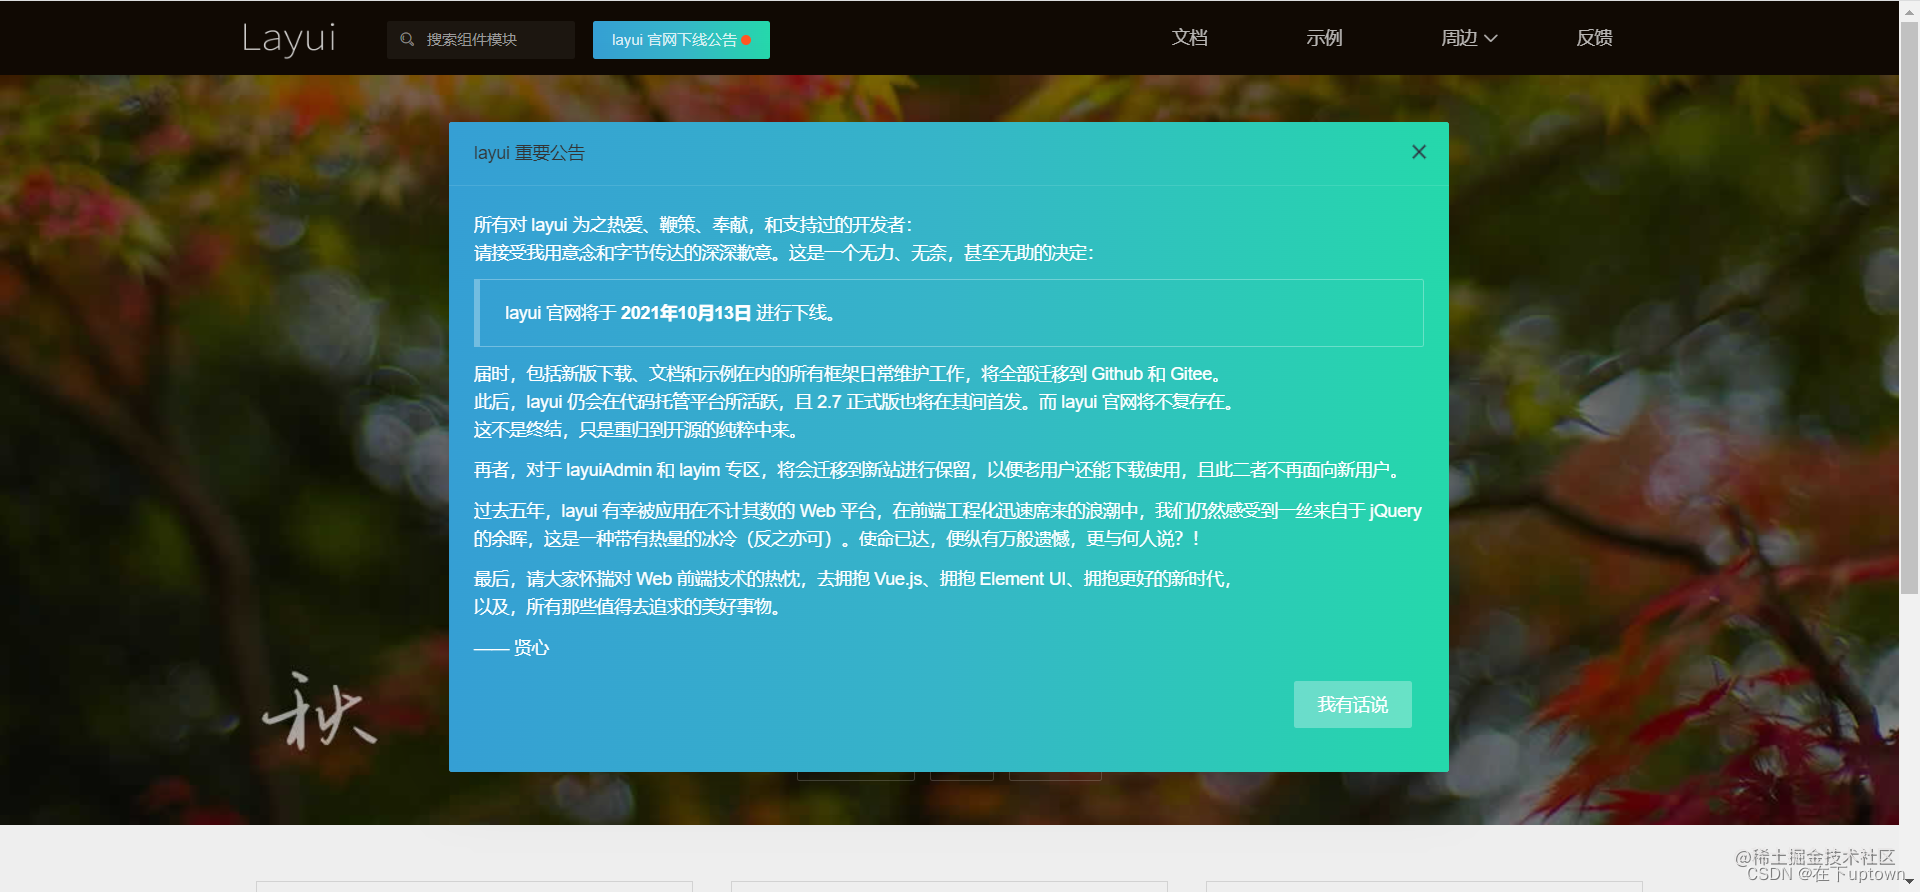Click the line mentioning Vue.js and Element UI
1920x892 pixels.
(853, 579)
